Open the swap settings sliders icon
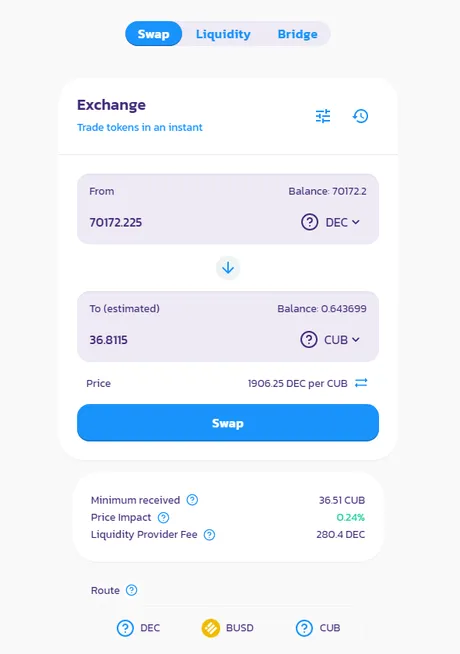Screen dimensions: 460x654 click(x=323, y=116)
